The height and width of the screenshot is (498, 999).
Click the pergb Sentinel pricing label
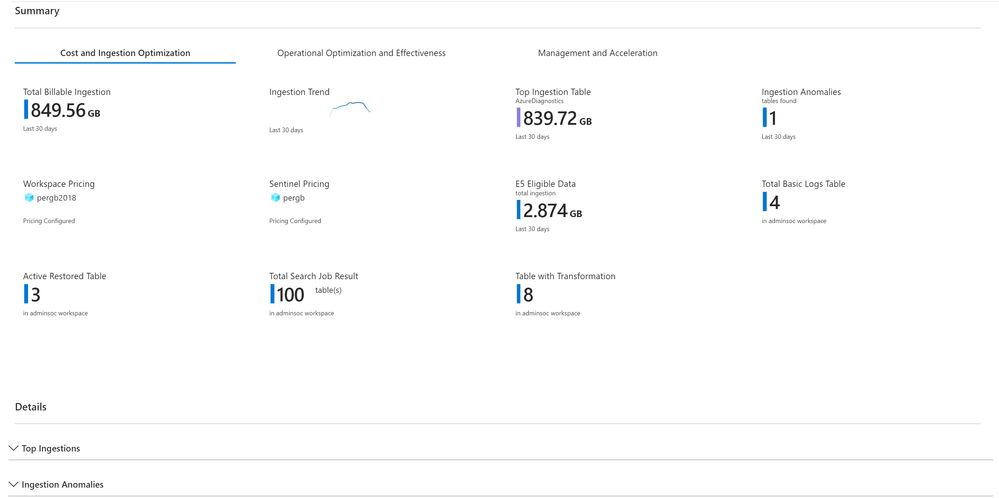(x=294, y=198)
